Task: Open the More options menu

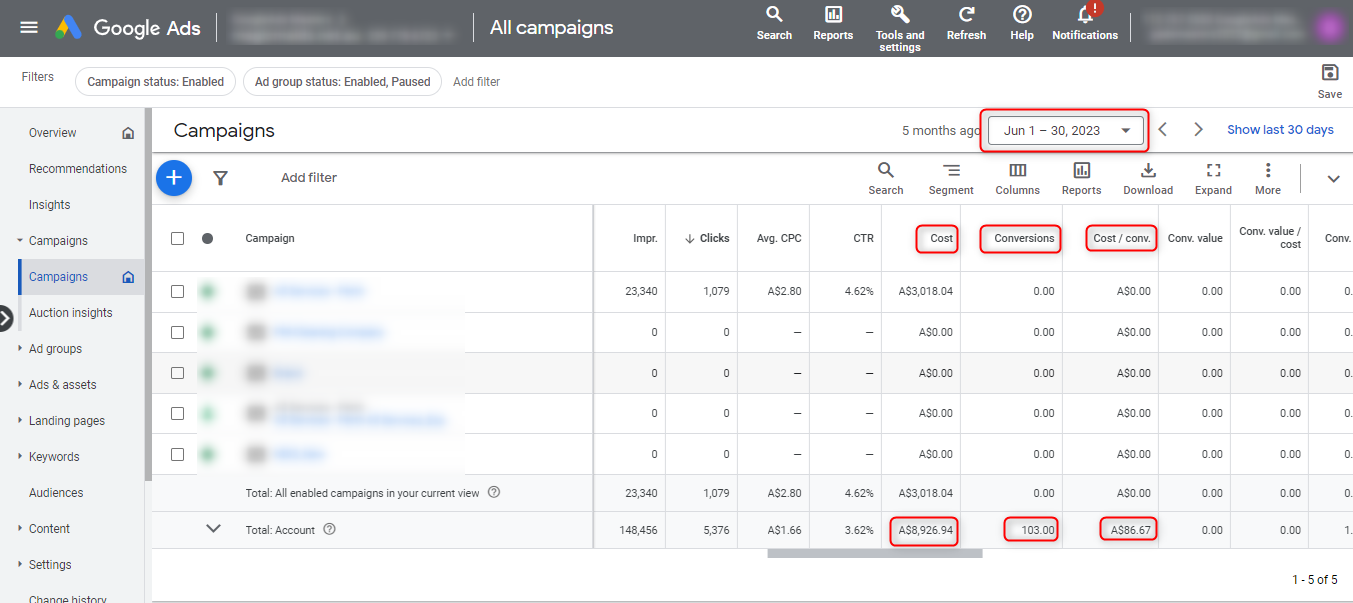Action: click(1268, 178)
